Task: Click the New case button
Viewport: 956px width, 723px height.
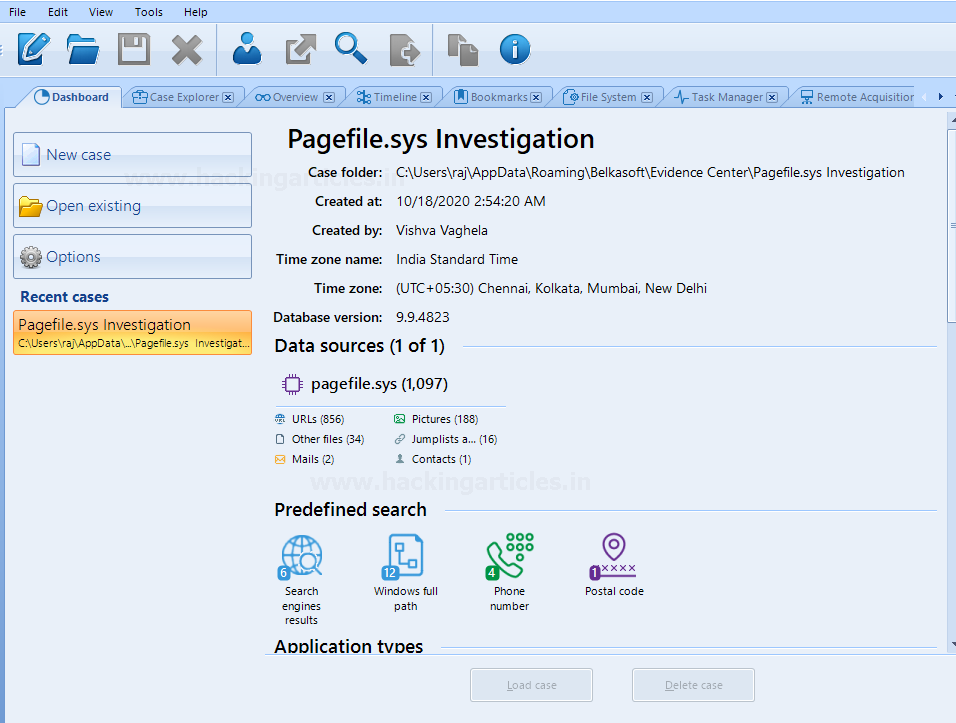Action: click(x=132, y=155)
